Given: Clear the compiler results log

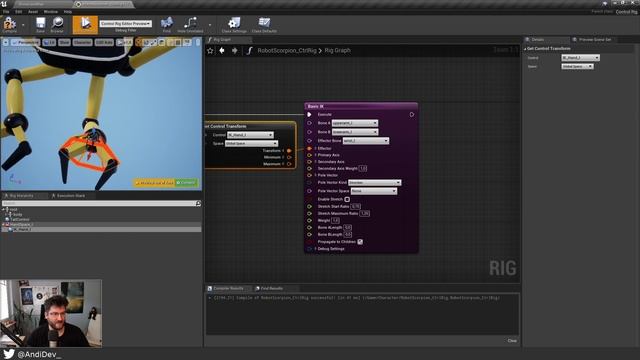Looking at the screenshot, I should (x=512, y=340).
